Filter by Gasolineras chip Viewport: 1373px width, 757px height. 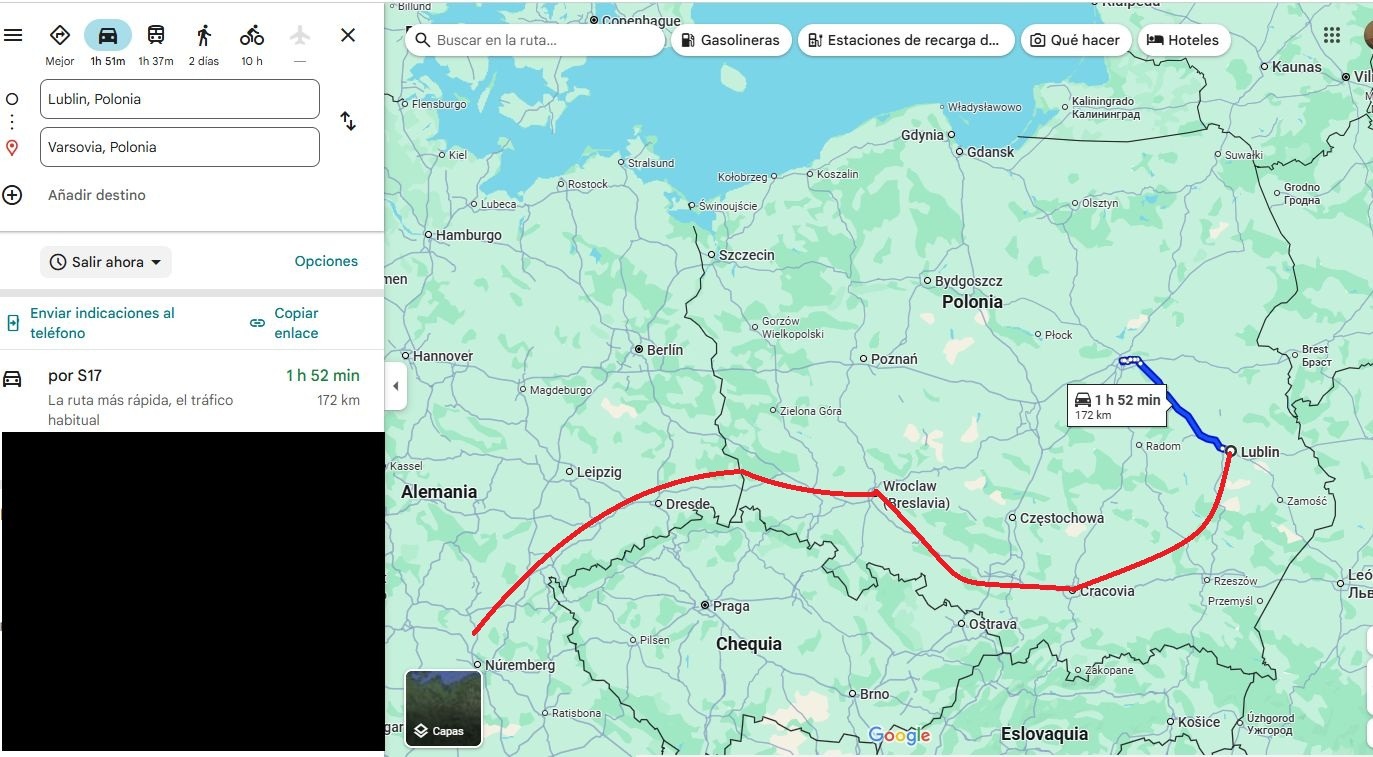tap(731, 40)
